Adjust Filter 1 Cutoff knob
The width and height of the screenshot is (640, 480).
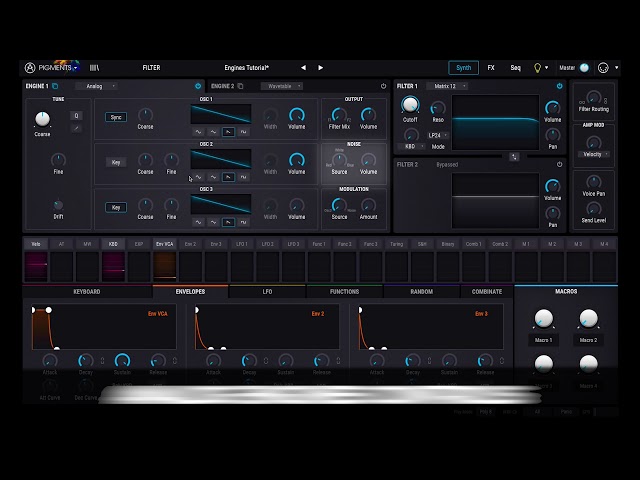pos(410,105)
